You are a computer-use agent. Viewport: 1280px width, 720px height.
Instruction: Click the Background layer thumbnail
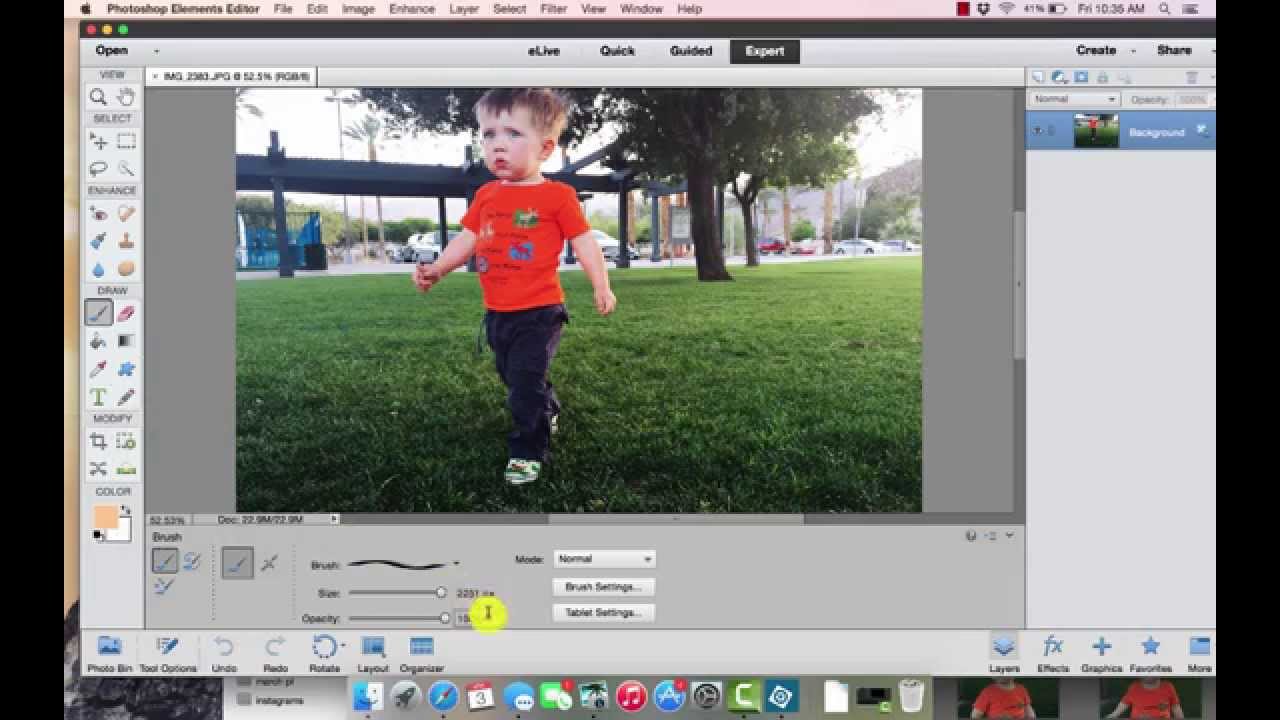1096,131
